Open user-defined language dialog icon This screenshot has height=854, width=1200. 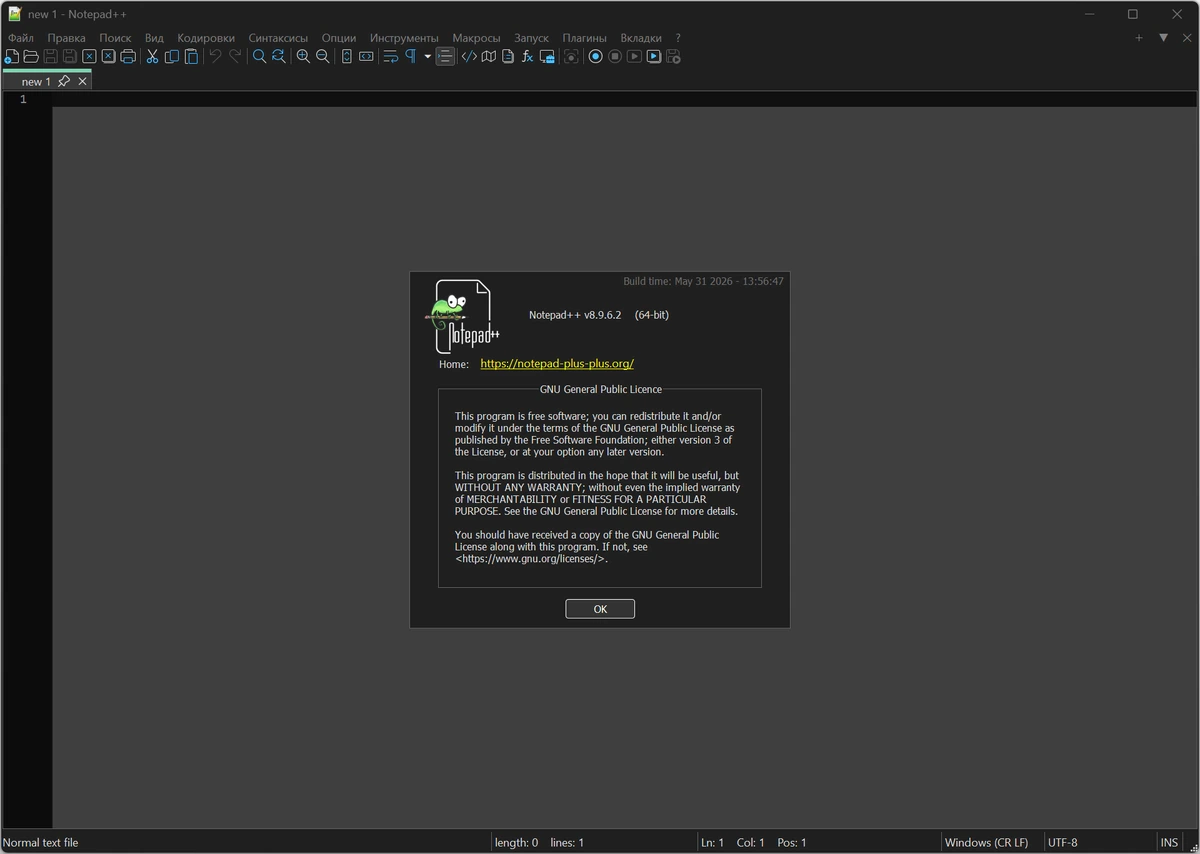coord(469,57)
